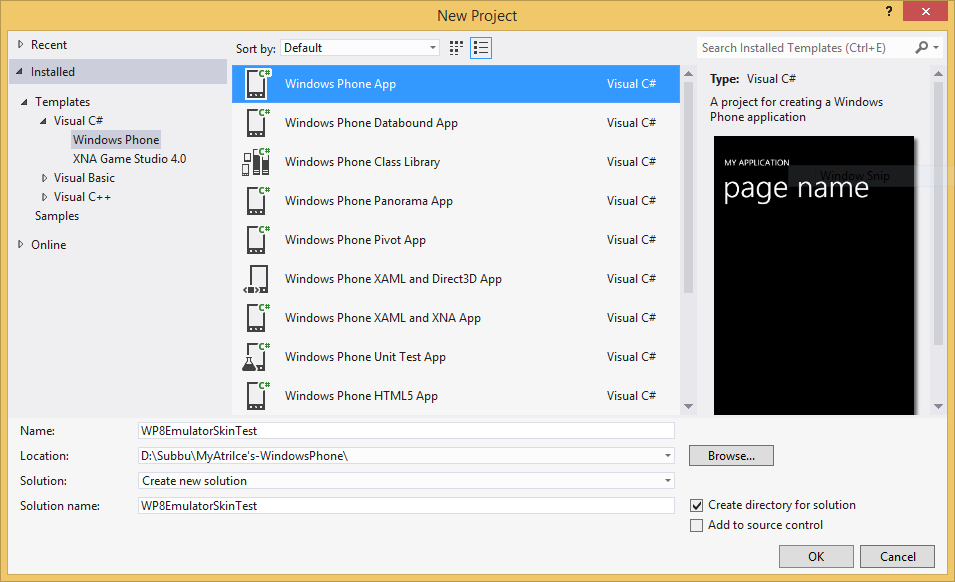
Task: Confirm with the OK button
Action: [x=815, y=556]
